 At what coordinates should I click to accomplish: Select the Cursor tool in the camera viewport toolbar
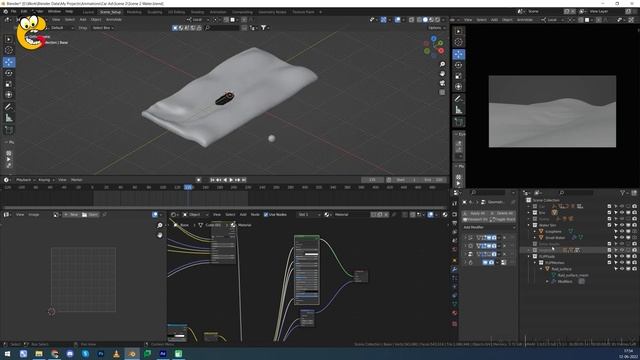459,42
